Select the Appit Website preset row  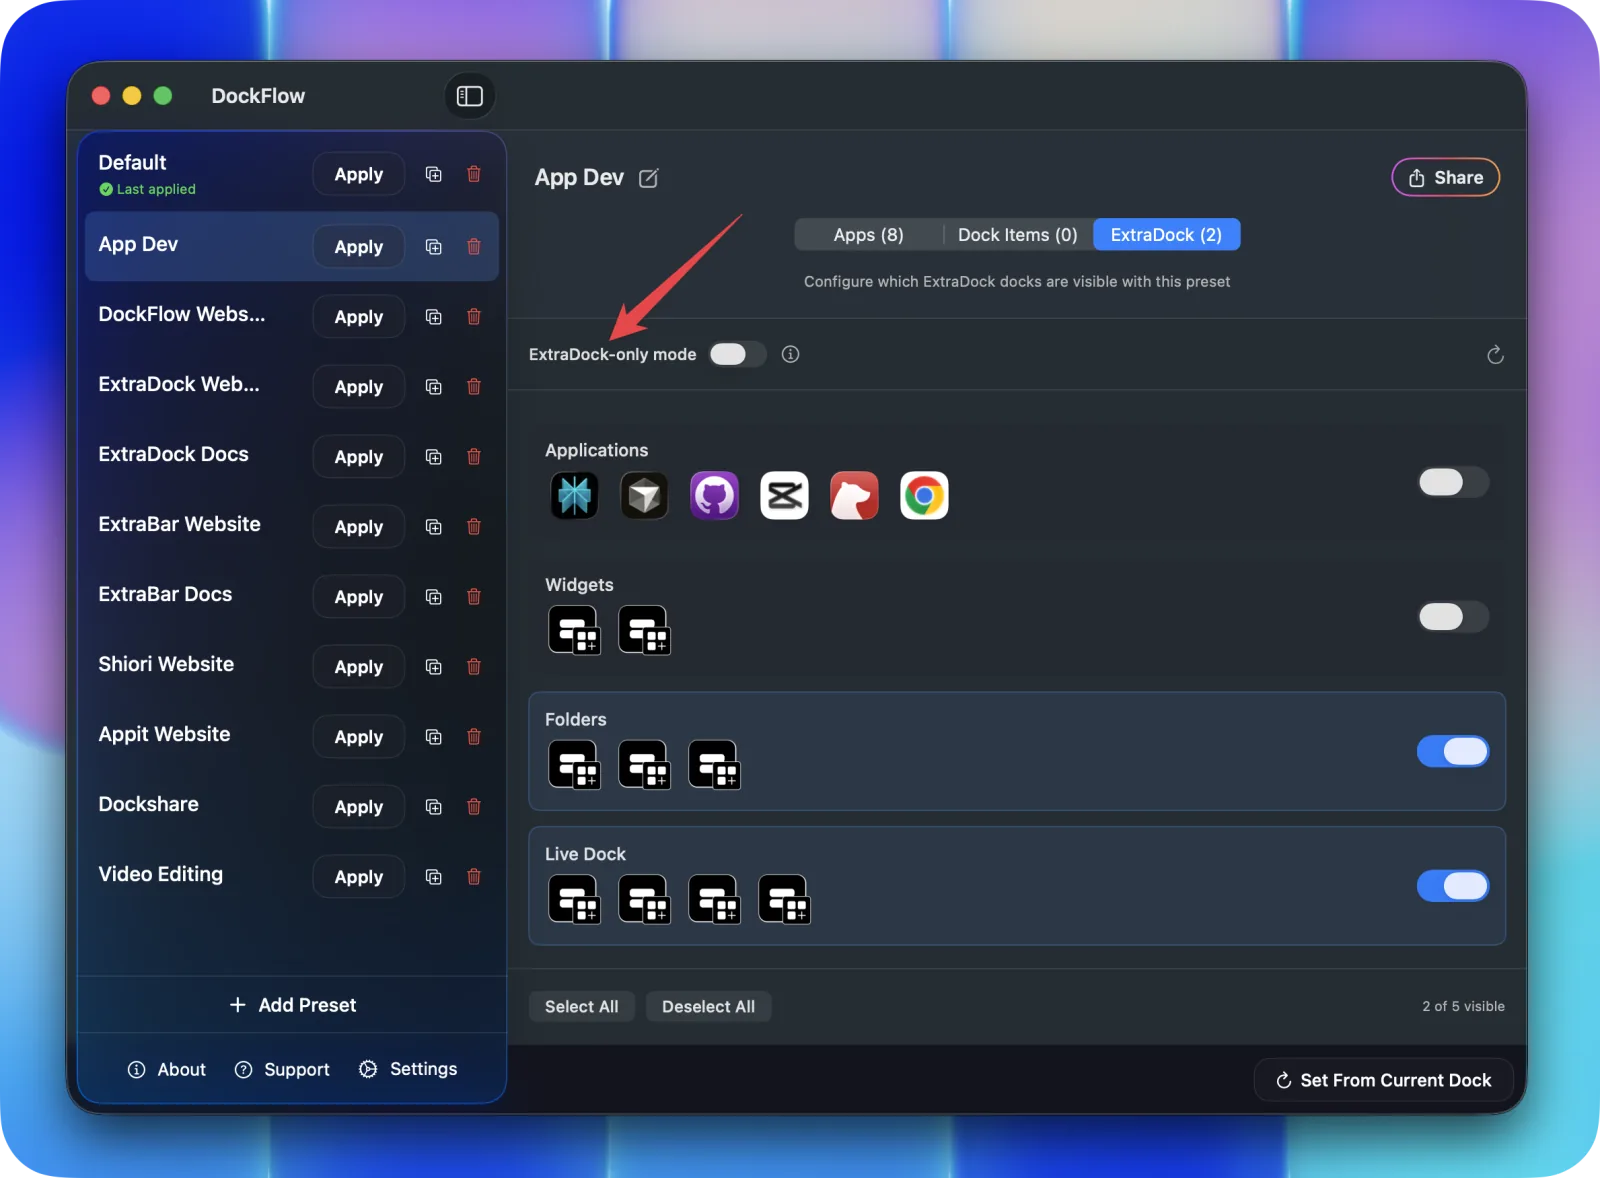point(292,736)
